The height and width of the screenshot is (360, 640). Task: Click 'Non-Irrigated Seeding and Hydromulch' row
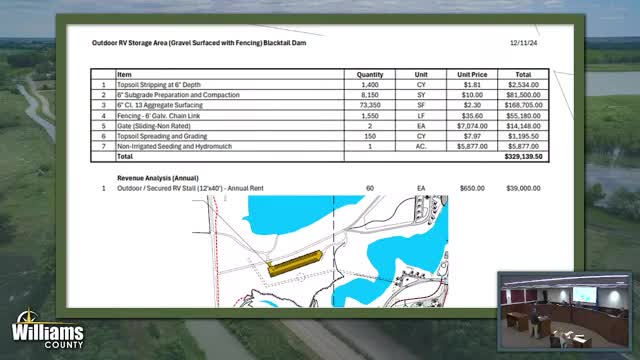(320, 146)
